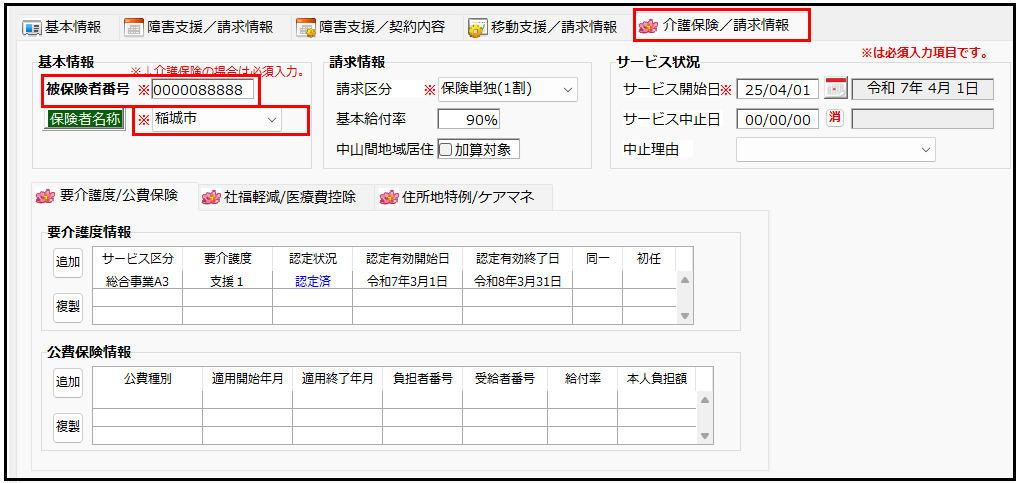The width and height of the screenshot is (1018, 483).
Task: Select the 要介護度/公費保険 sub-tab
Action: click(116, 196)
